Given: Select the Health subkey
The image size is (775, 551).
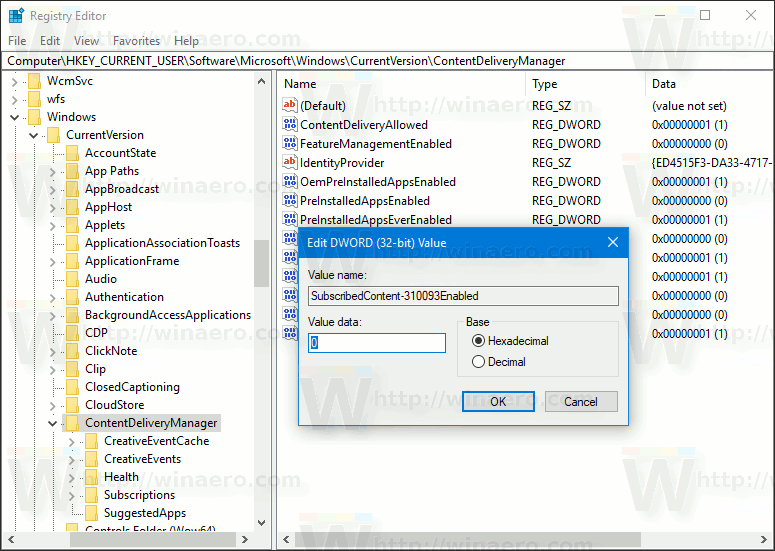Looking at the screenshot, I should [x=121, y=477].
